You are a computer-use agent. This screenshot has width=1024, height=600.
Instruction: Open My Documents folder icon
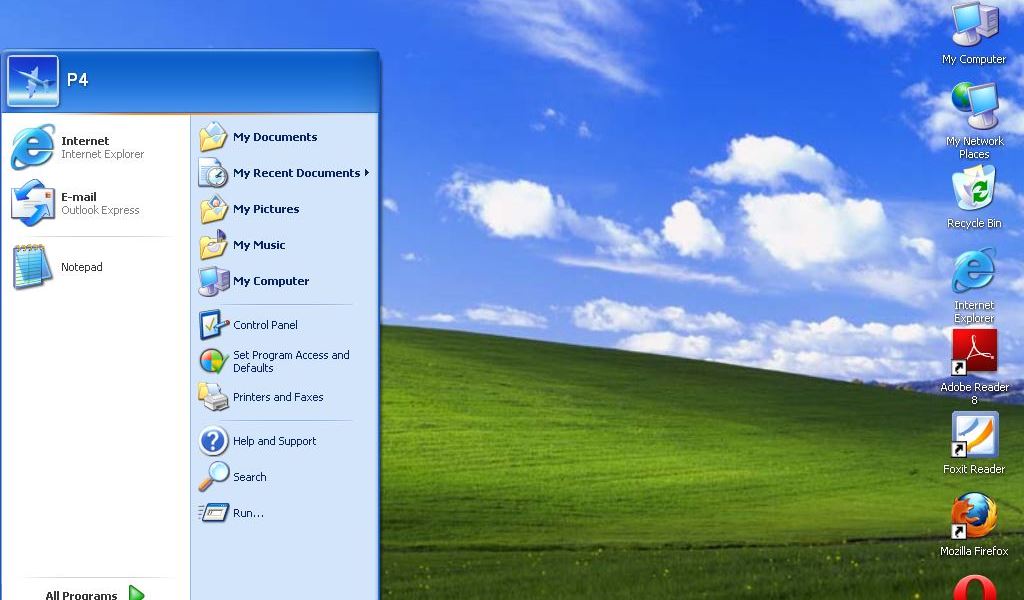click(x=213, y=137)
